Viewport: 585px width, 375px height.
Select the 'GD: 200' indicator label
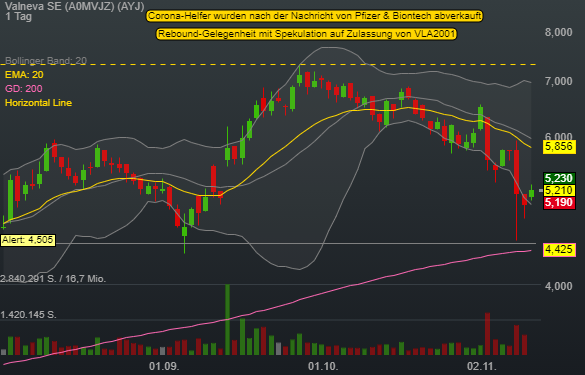point(24,89)
